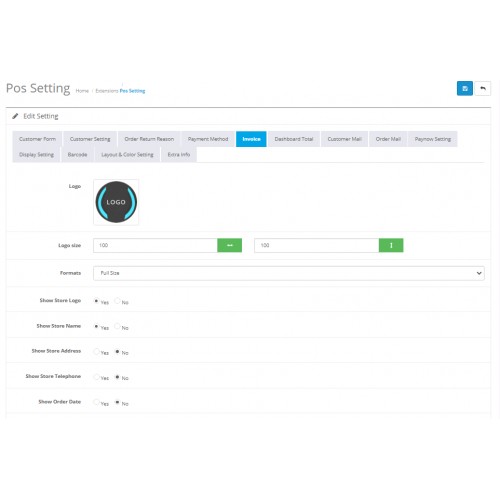Select No for Show Store Logo
500x500 pixels.
117,301
